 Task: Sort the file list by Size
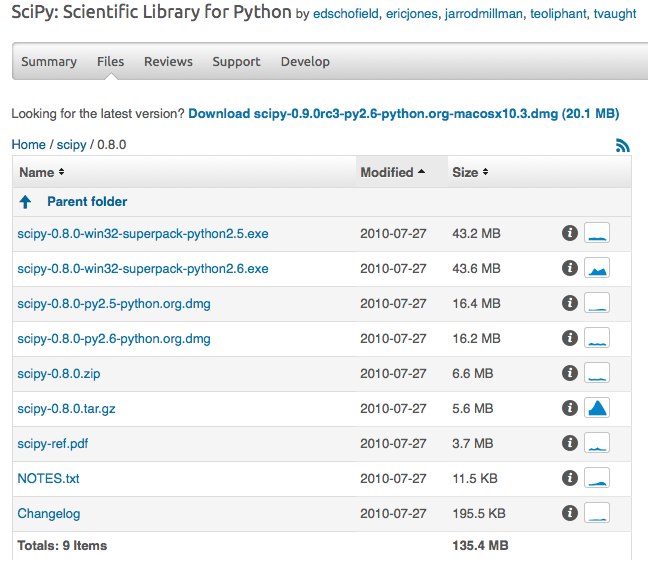(x=470, y=172)
